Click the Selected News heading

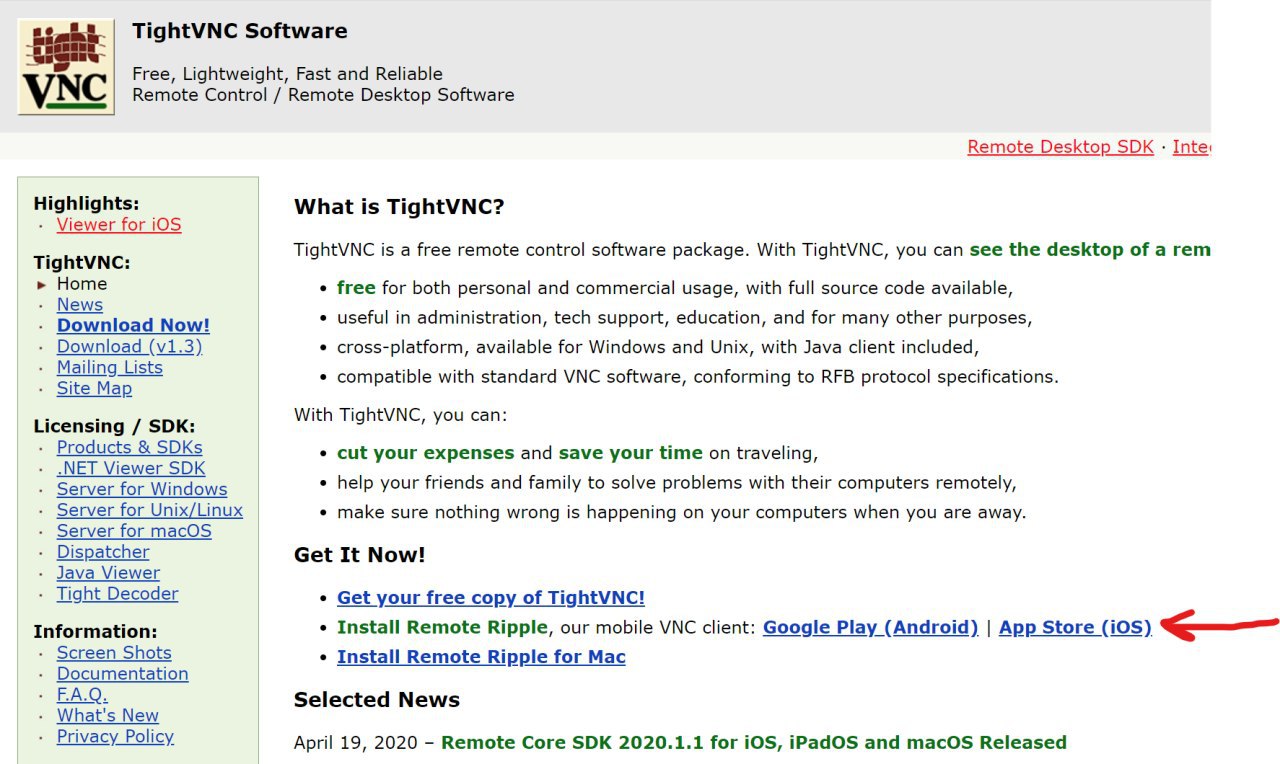tap(377, 700)
